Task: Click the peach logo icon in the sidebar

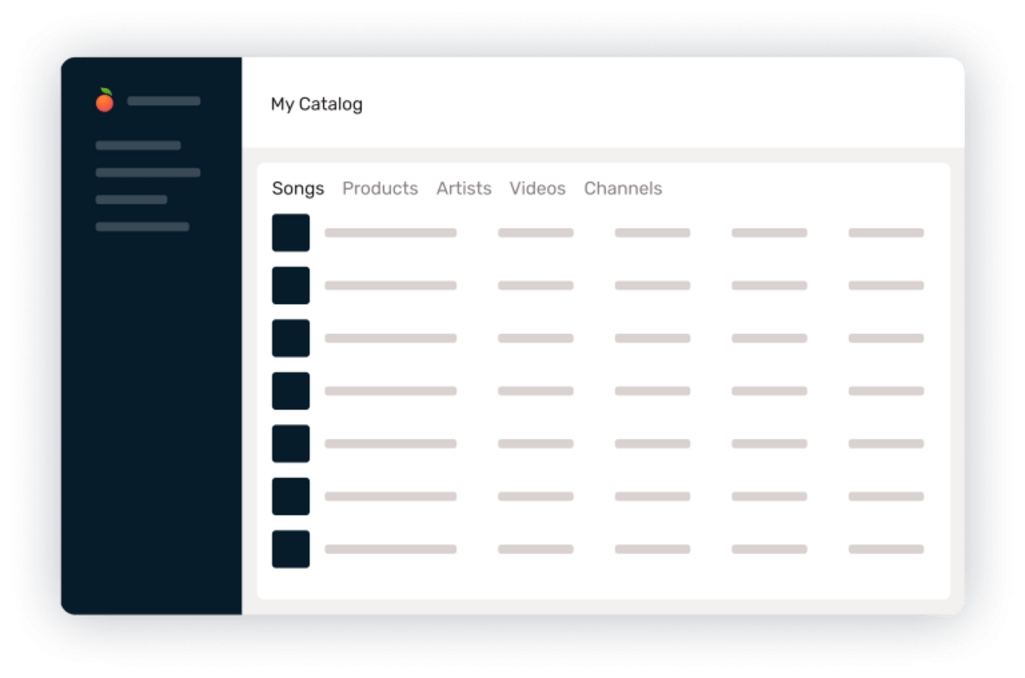Action: tap(105, 100)
